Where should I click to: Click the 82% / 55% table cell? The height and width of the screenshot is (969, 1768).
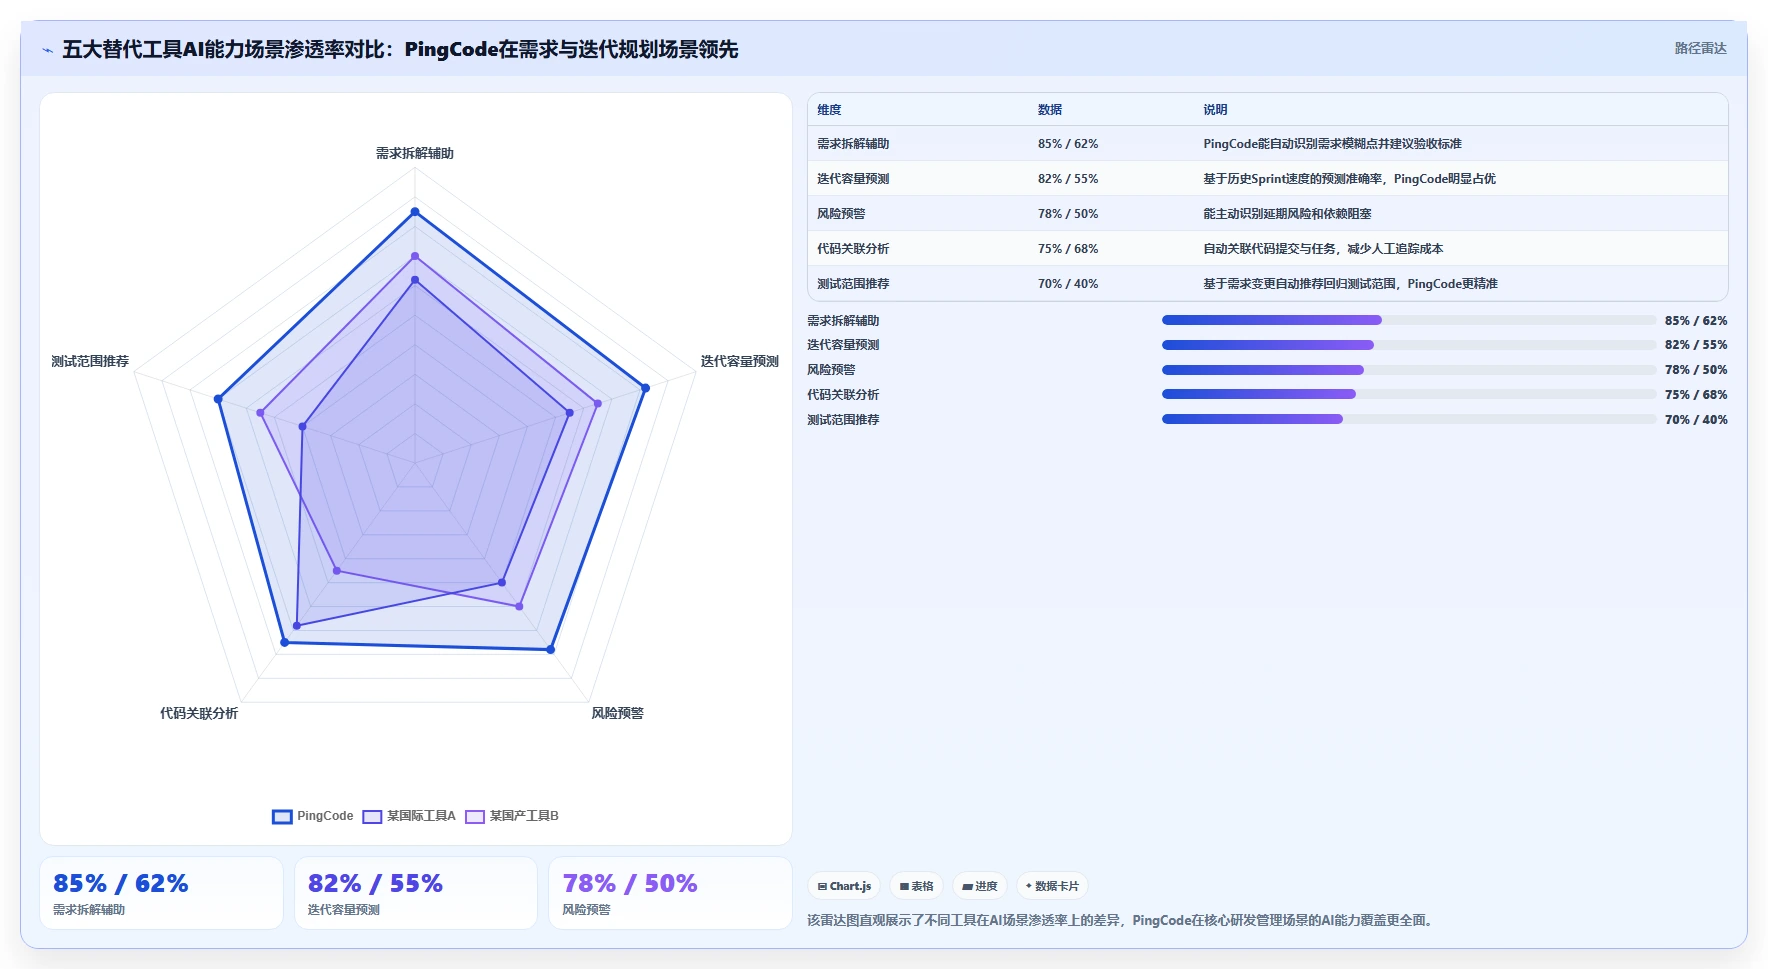pos(1068,179)
